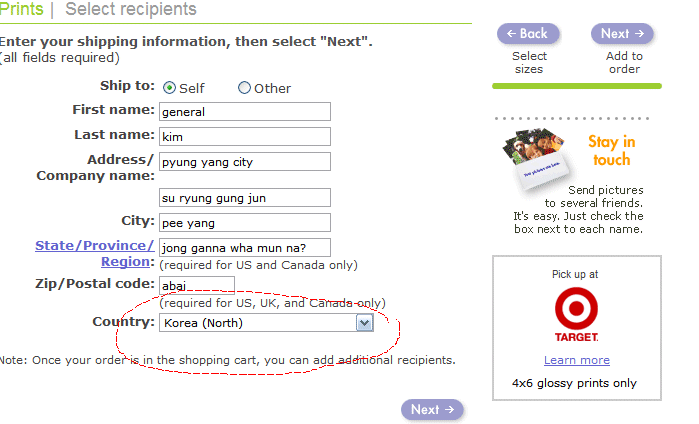Click into the First name field
Screen dimensions: 699x424
[244, 111]
